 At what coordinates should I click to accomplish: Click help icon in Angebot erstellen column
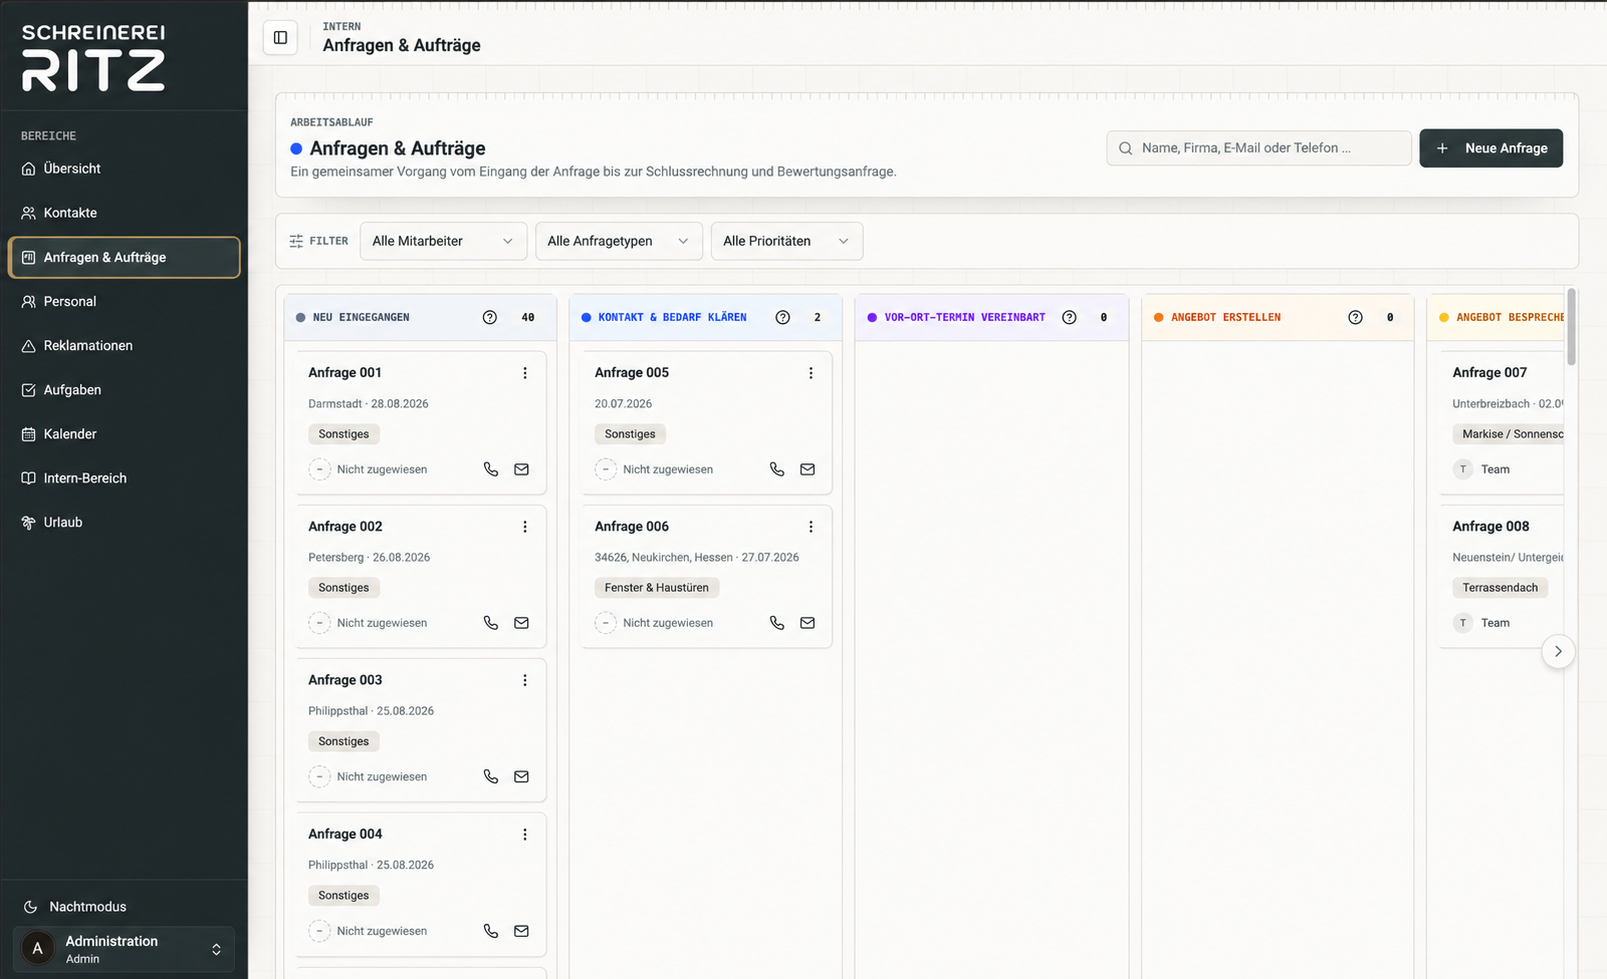pos(1355,317)
